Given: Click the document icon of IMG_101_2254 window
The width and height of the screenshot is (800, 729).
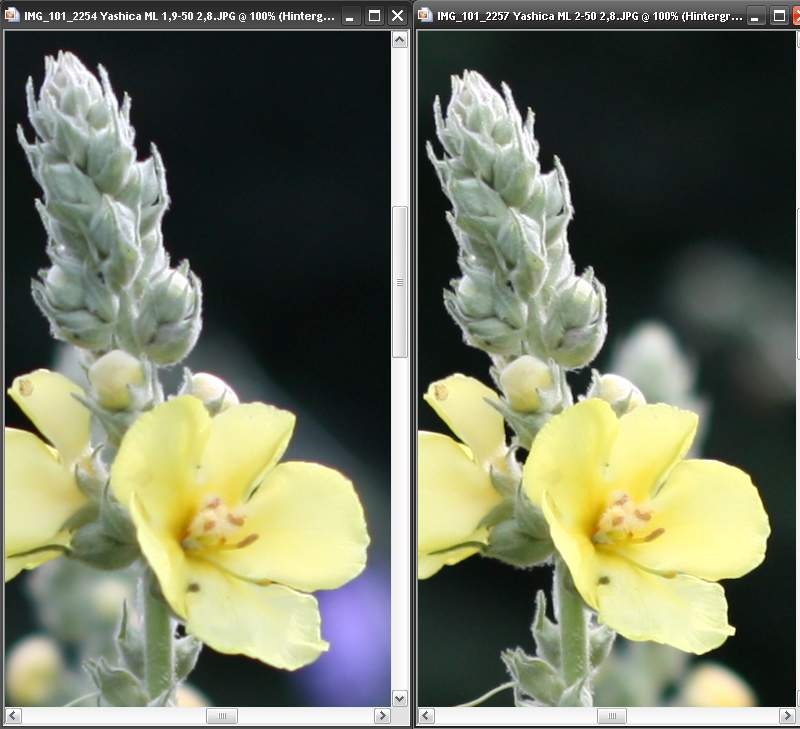Looking at the screenshot, I should coord(13,15).
